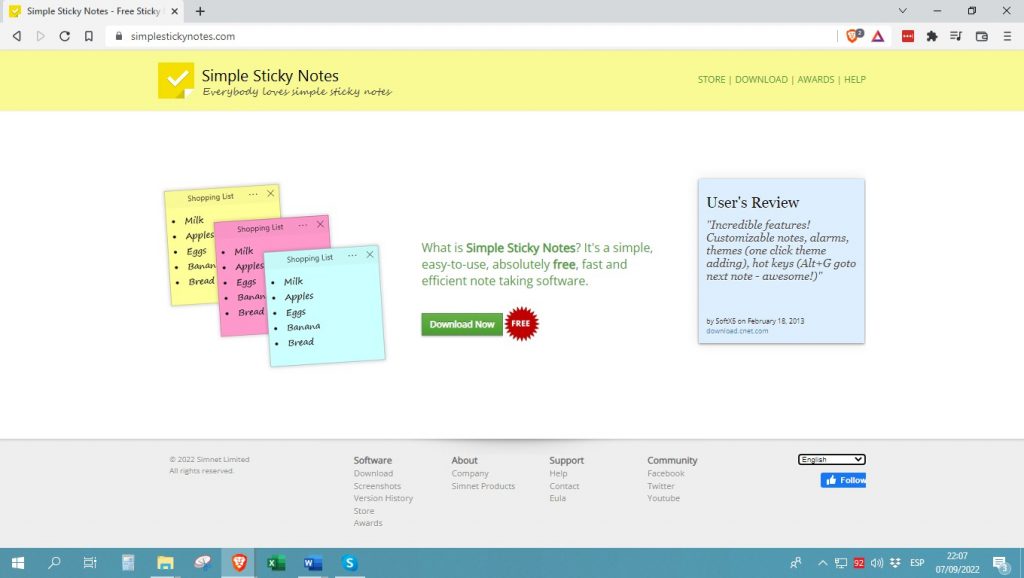Open Brave Rewards triangle icon
The image size is (1024, 578).
(878, 36)
